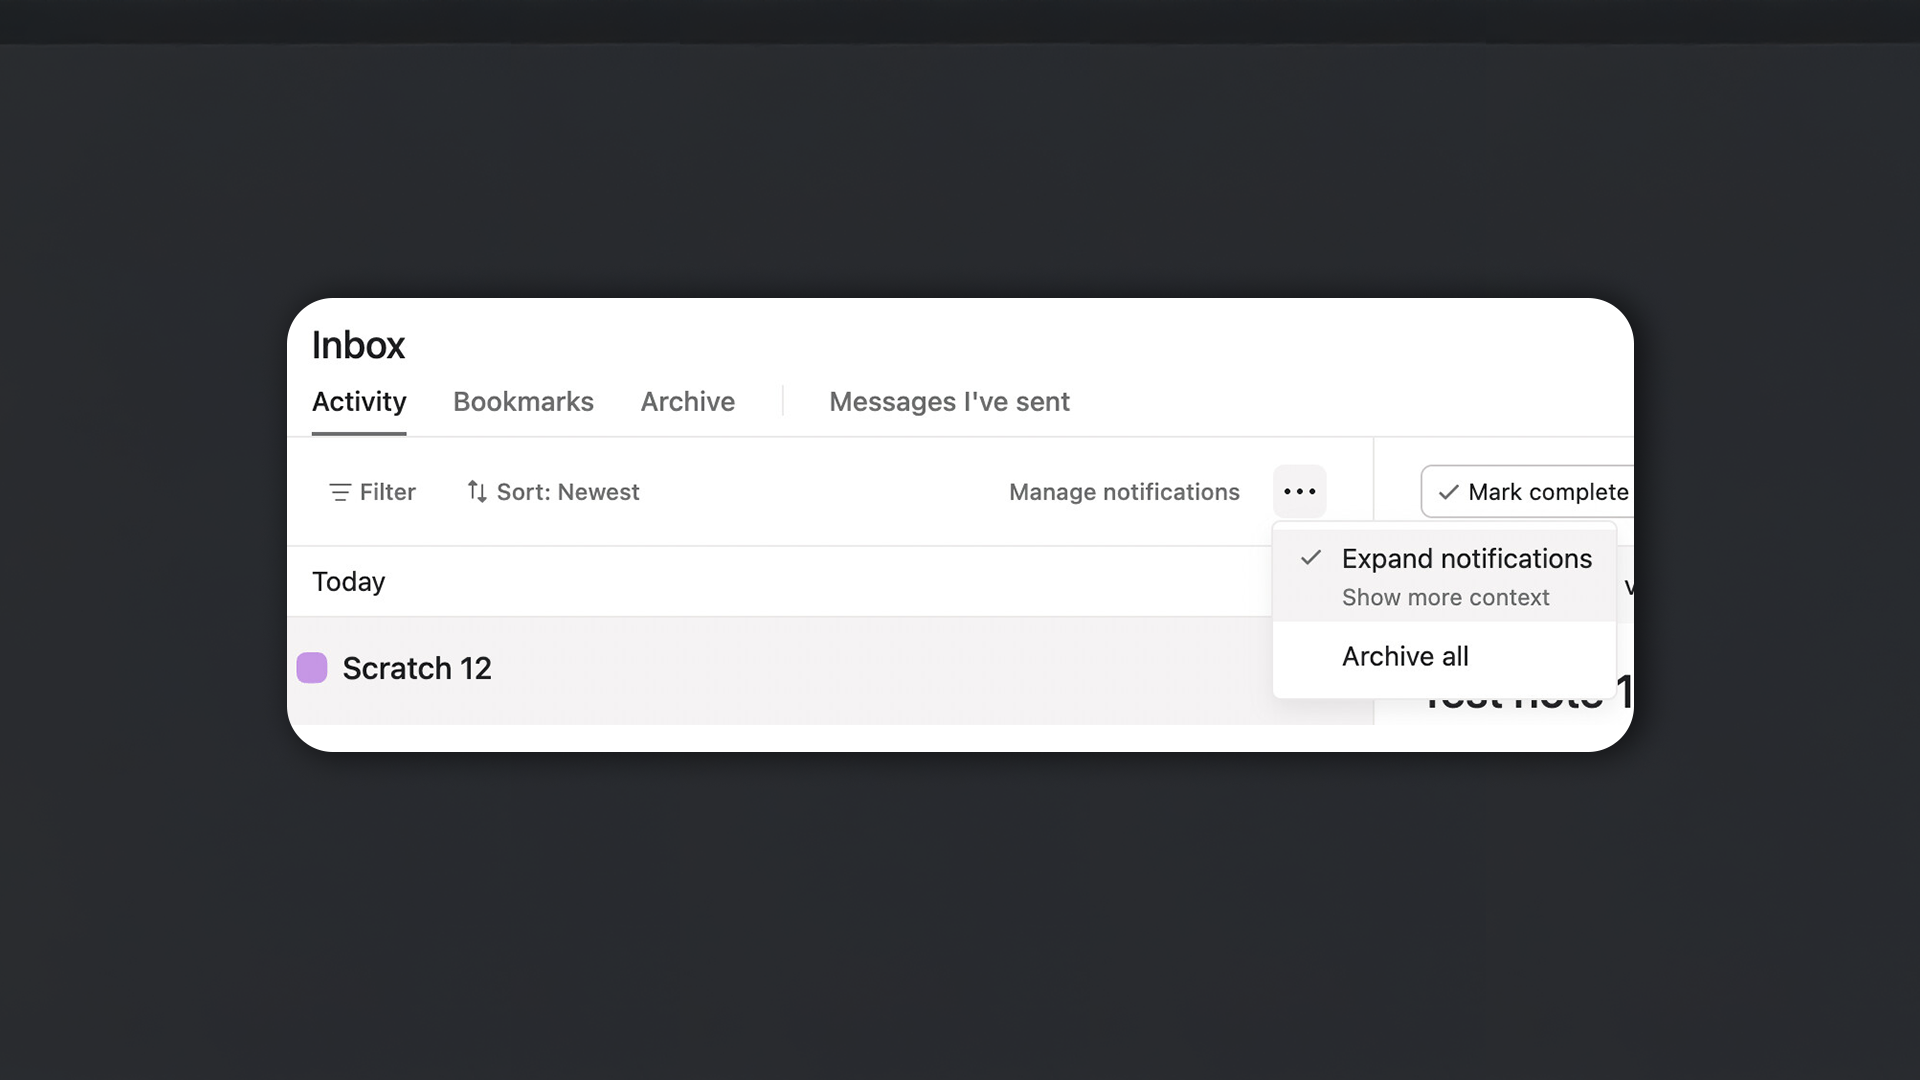
Task: Click the Show more context subtitle
Action: (1445, 598)
